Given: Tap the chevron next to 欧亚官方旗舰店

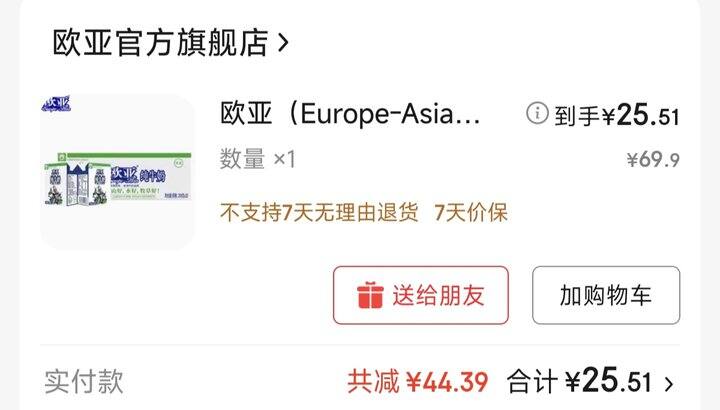Looking at the screenshot, I should click(x=283, y=43).
